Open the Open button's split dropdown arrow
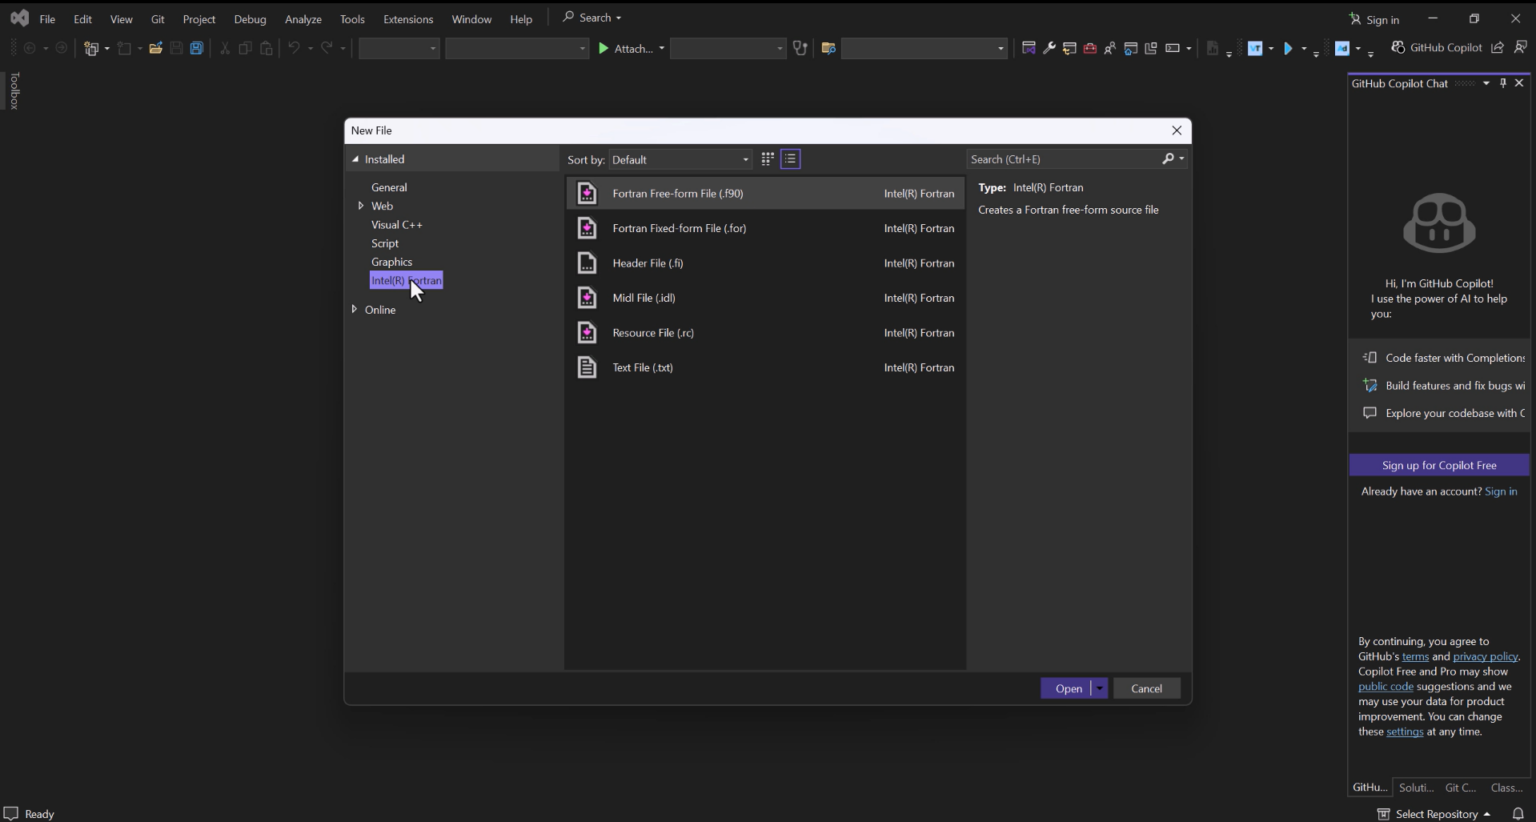Image resolution: width=1536 pixels, height=822 pixels. (x=1098, y=688)
